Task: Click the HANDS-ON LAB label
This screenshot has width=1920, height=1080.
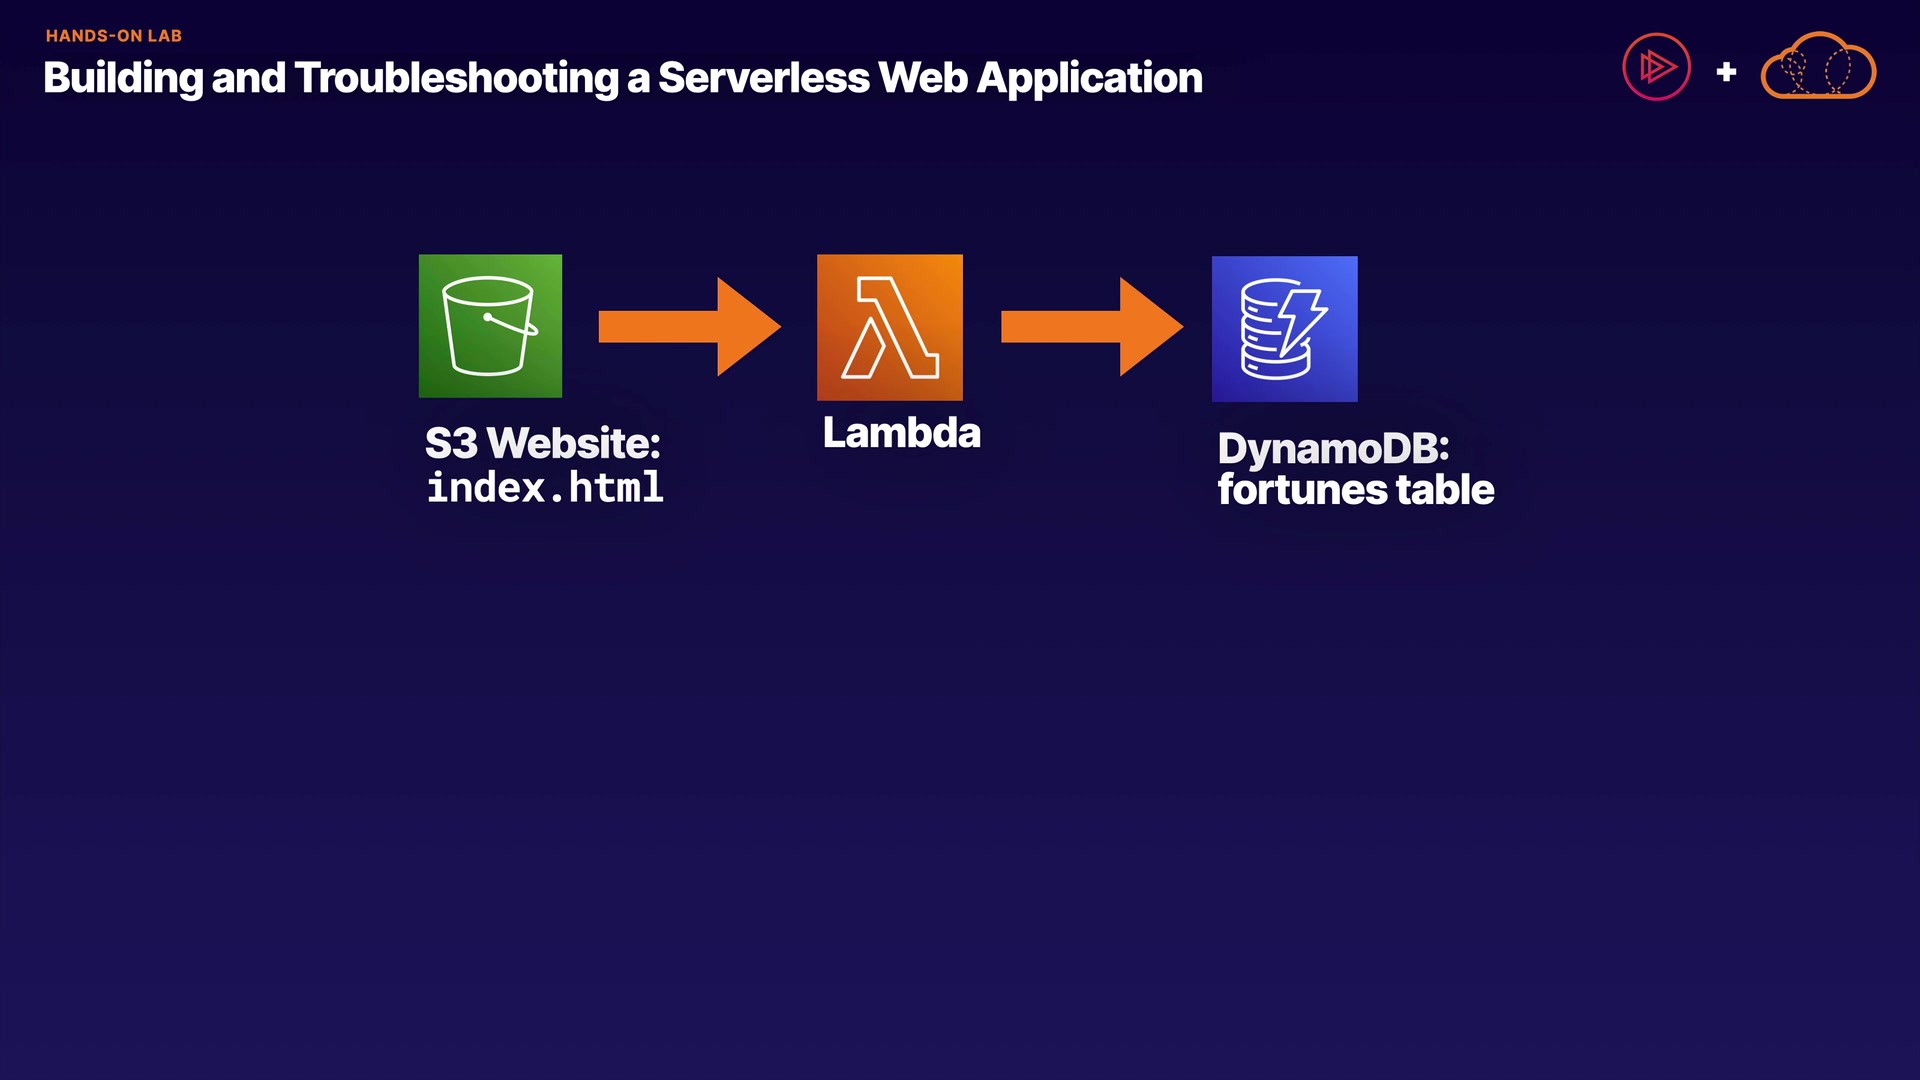Action: pyautogui.click(x=114, y=36)
